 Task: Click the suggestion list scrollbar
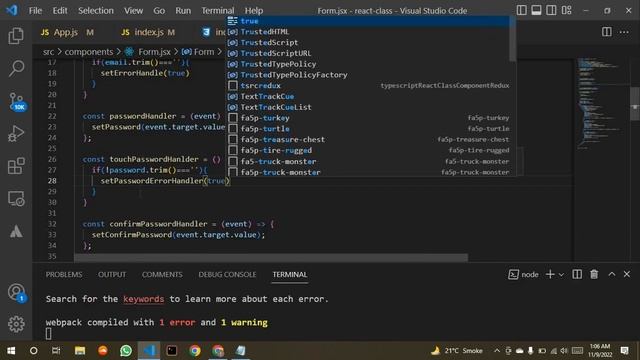pos(513,39)
